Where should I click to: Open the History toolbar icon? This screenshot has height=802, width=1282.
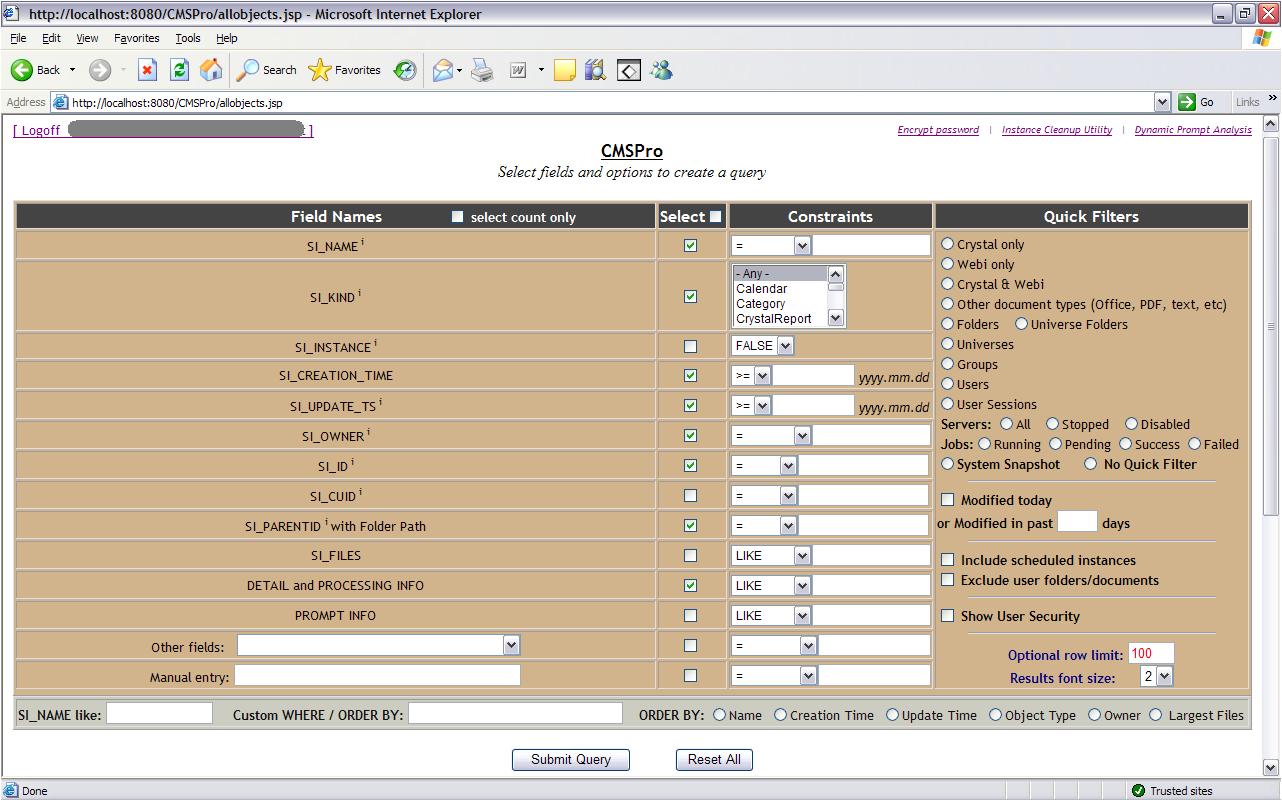[405, 70]
